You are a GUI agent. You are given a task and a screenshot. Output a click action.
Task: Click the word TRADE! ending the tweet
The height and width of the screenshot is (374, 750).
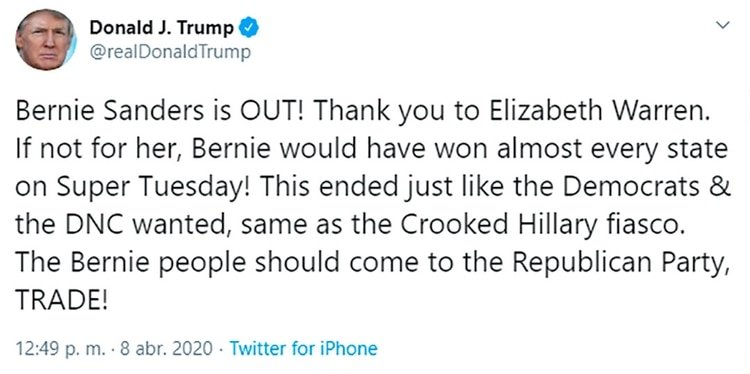click(x=62, y=300)
